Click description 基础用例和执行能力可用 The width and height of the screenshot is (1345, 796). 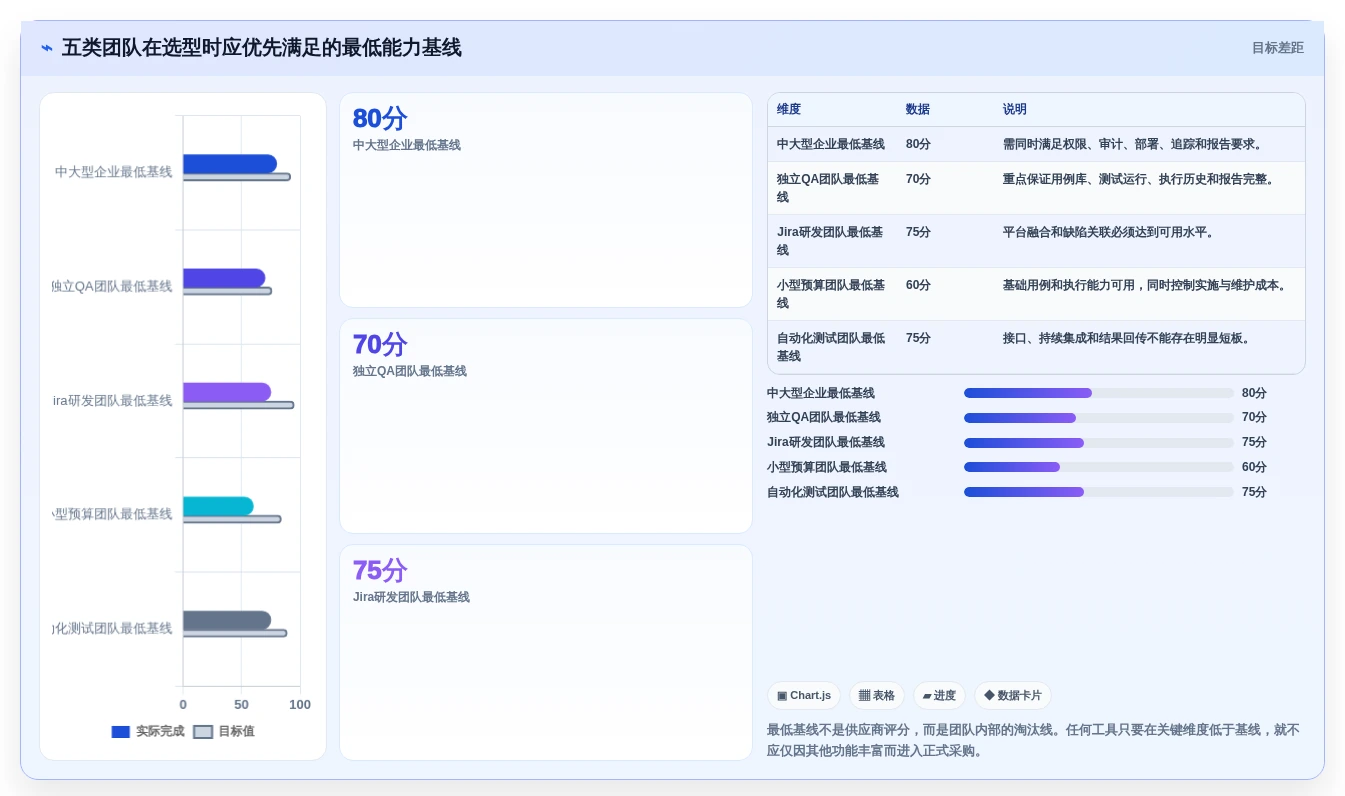(1146, 285)
